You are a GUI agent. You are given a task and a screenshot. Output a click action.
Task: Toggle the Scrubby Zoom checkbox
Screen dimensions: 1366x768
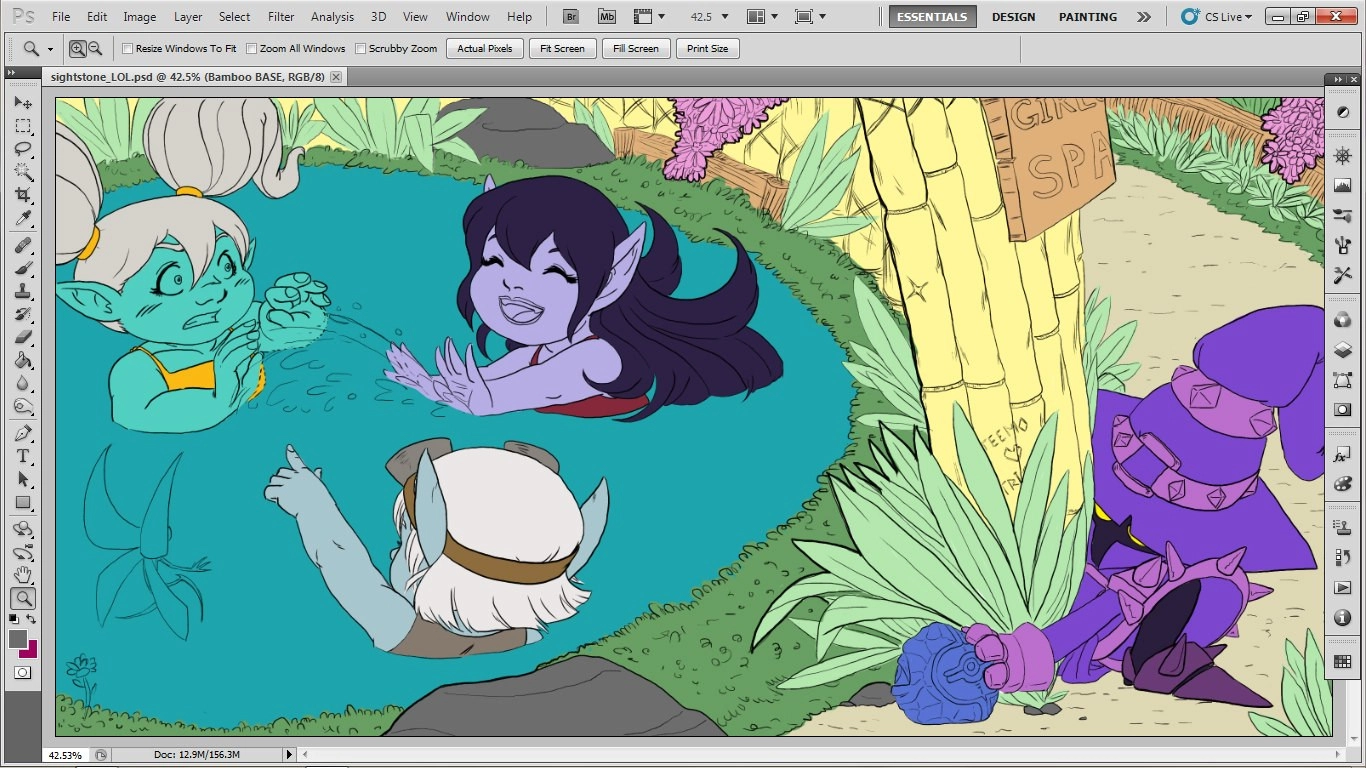[x=361, y=48]
